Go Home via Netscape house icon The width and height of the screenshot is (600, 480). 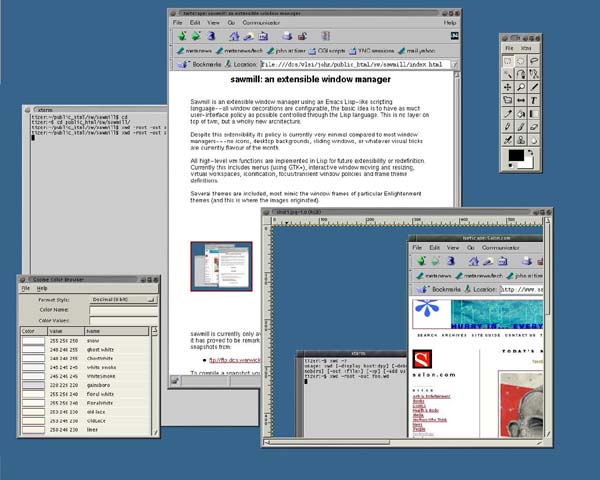coord(234,36)
